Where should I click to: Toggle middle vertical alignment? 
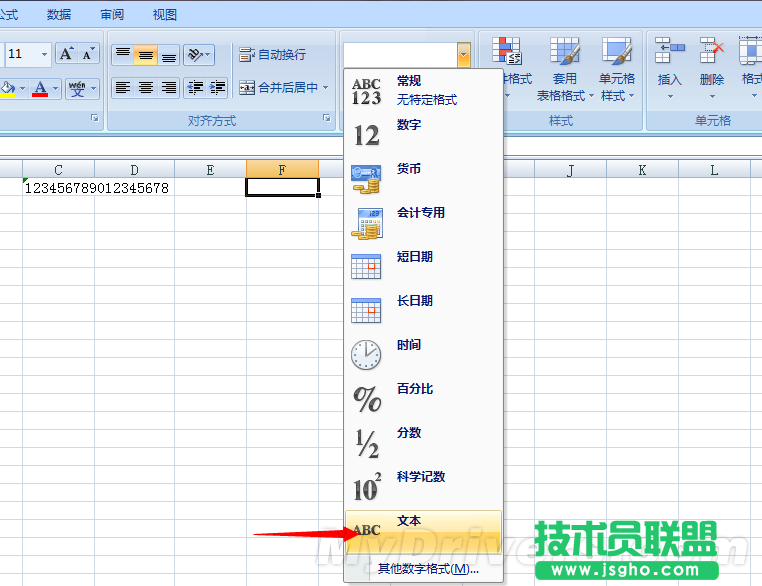pos(145,54)
